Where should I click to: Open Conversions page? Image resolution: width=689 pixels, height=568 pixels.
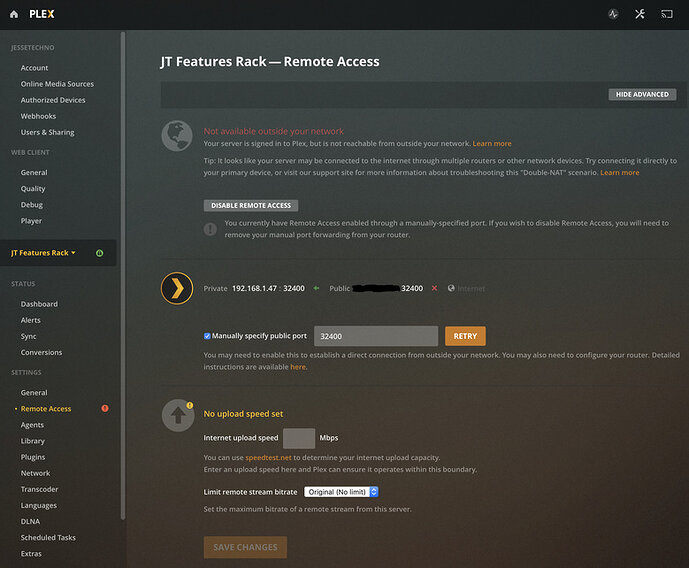pos(41,352)
